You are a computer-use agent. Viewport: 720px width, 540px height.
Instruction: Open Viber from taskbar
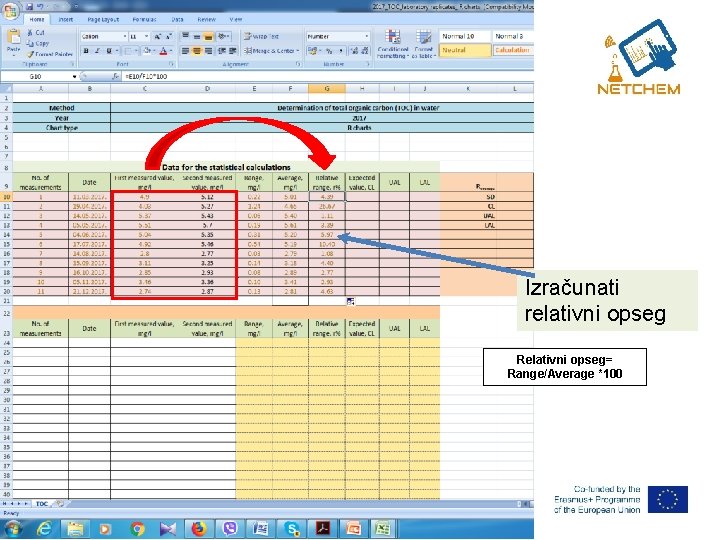[x=229, y=529]
